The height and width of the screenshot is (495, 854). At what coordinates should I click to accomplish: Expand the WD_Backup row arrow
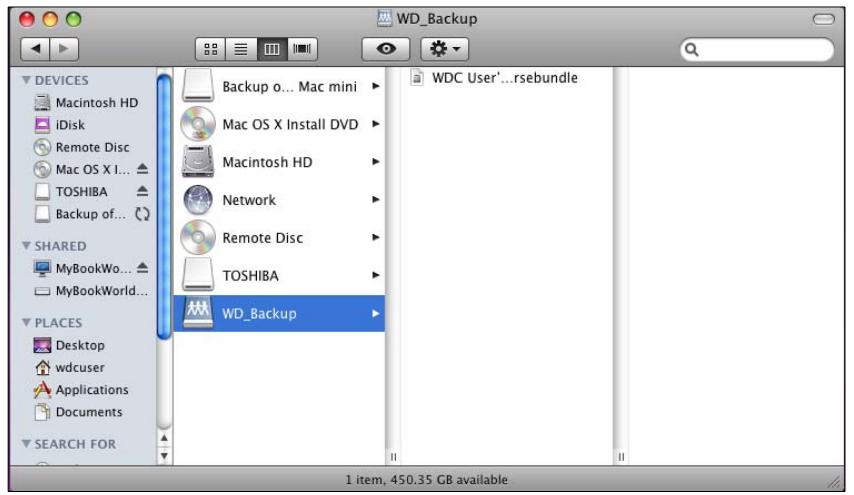[x=375, y=313]
